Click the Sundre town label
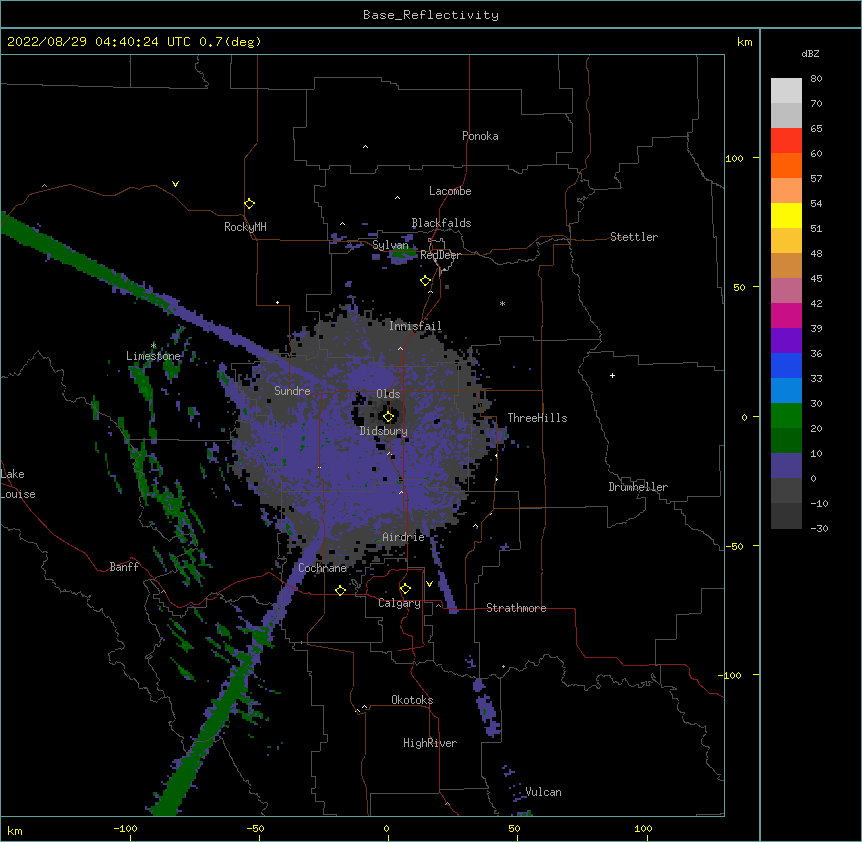 [x=292, y=391]
